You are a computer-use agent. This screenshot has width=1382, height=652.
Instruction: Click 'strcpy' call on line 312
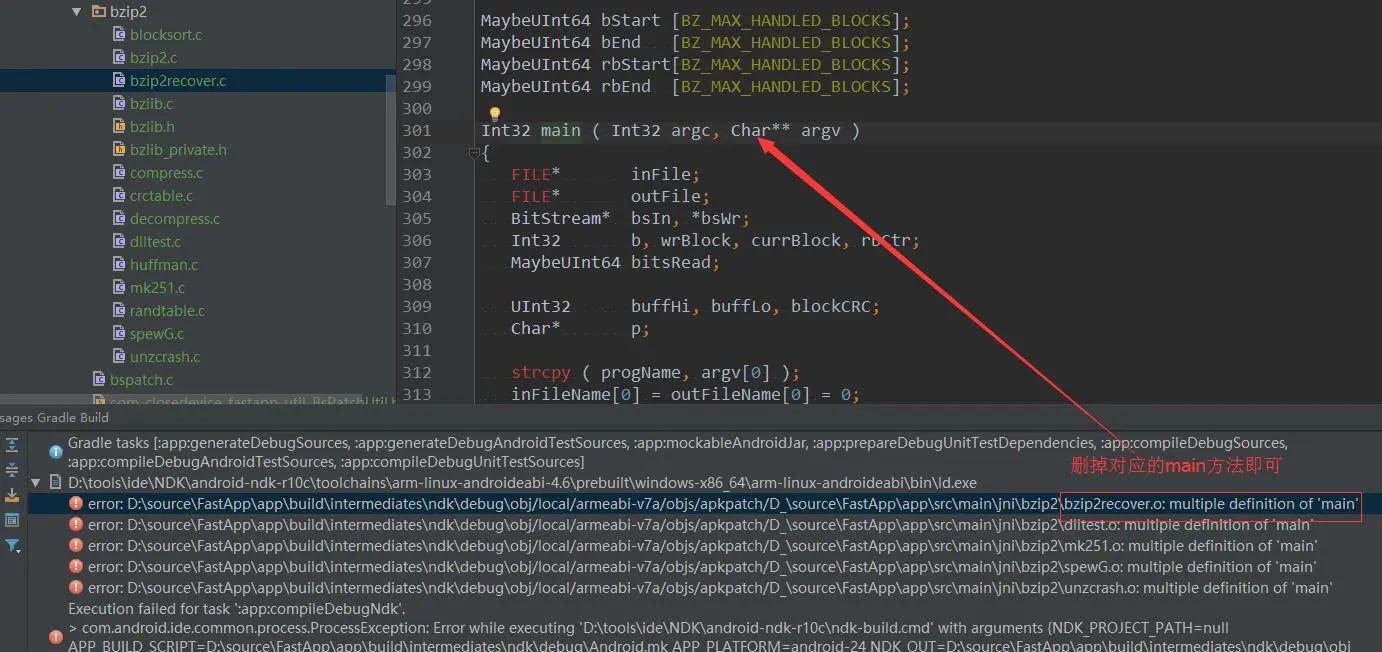541,373
